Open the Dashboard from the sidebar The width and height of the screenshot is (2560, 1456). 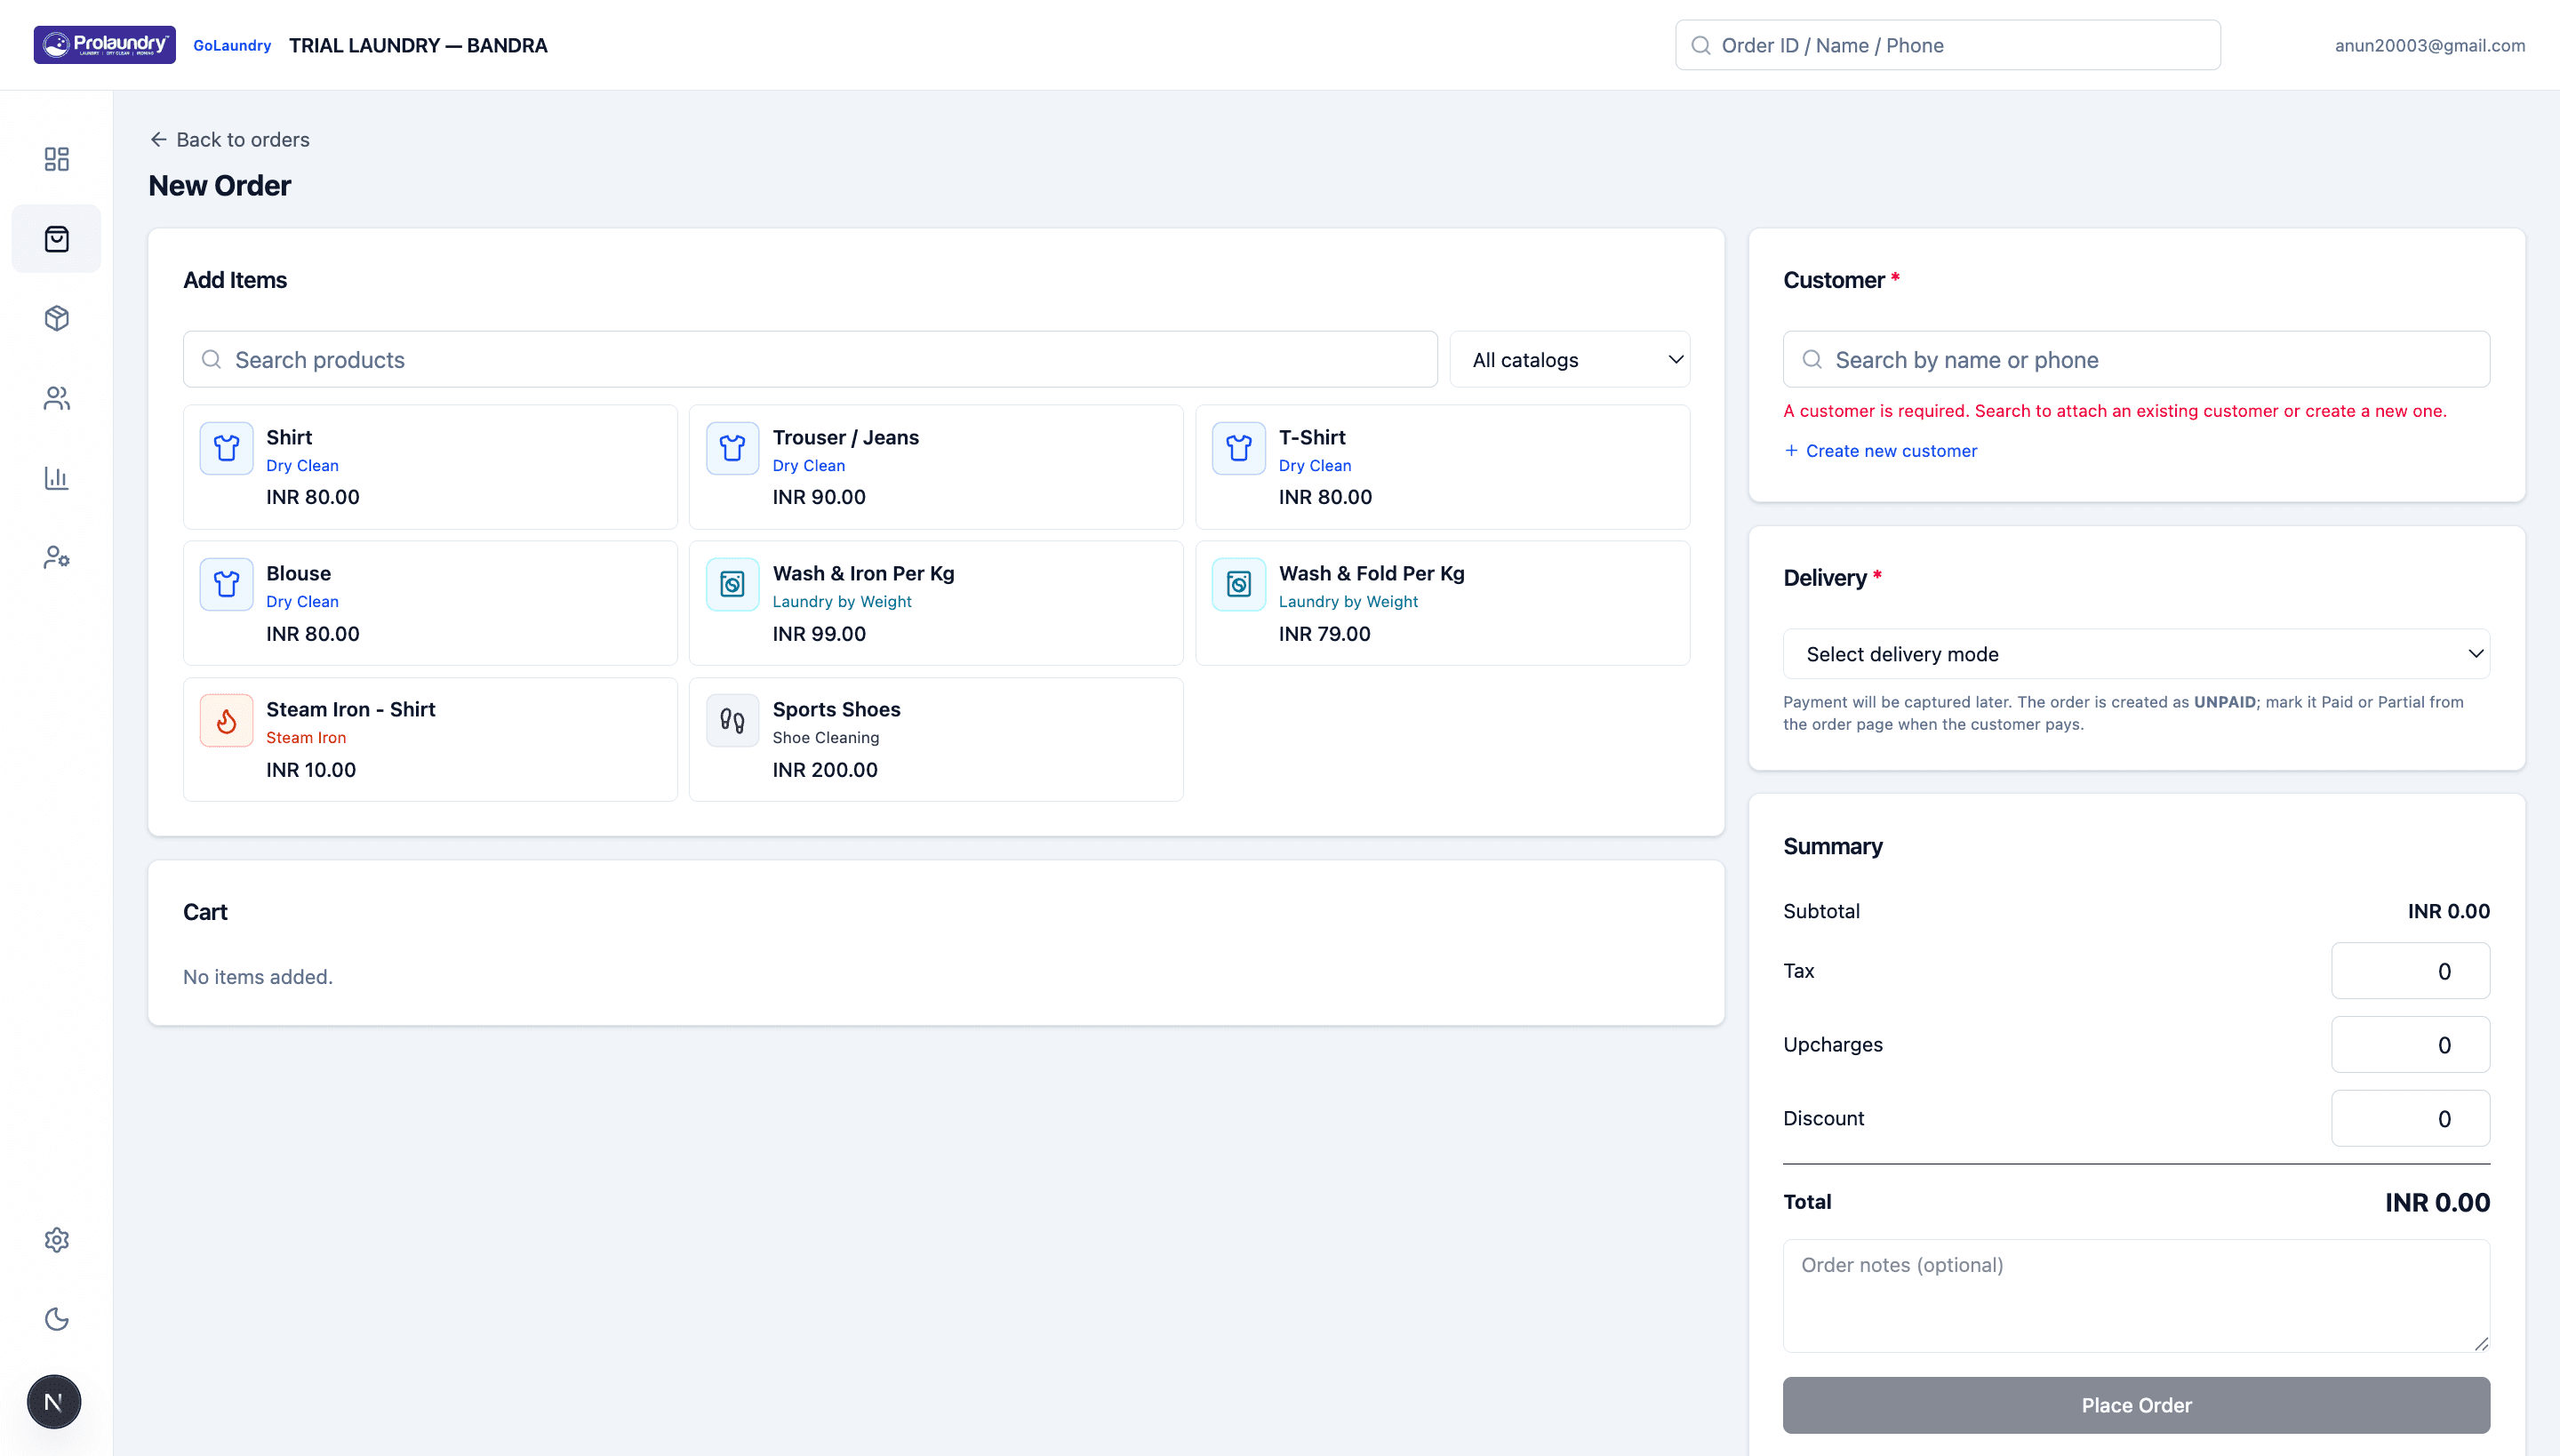click(56, 158)
